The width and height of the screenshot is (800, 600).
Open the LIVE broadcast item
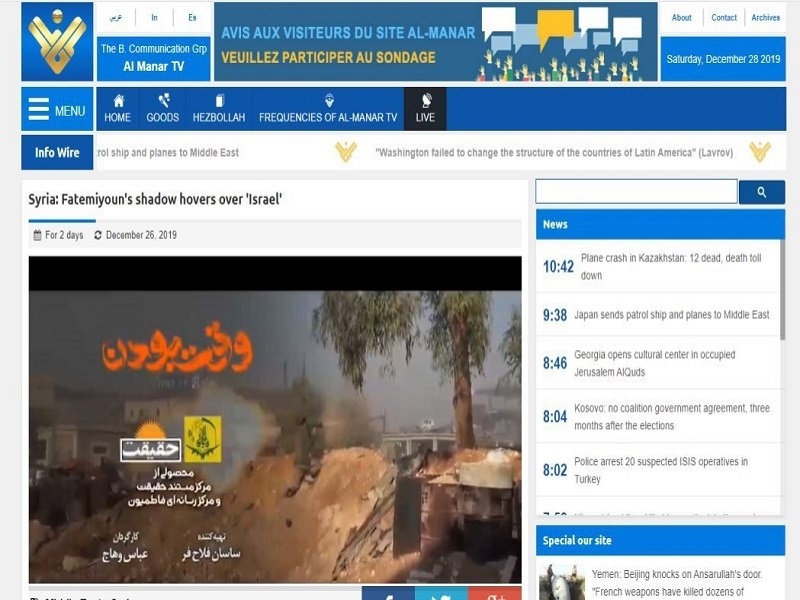pyautogui.click(x=425, y=109)
